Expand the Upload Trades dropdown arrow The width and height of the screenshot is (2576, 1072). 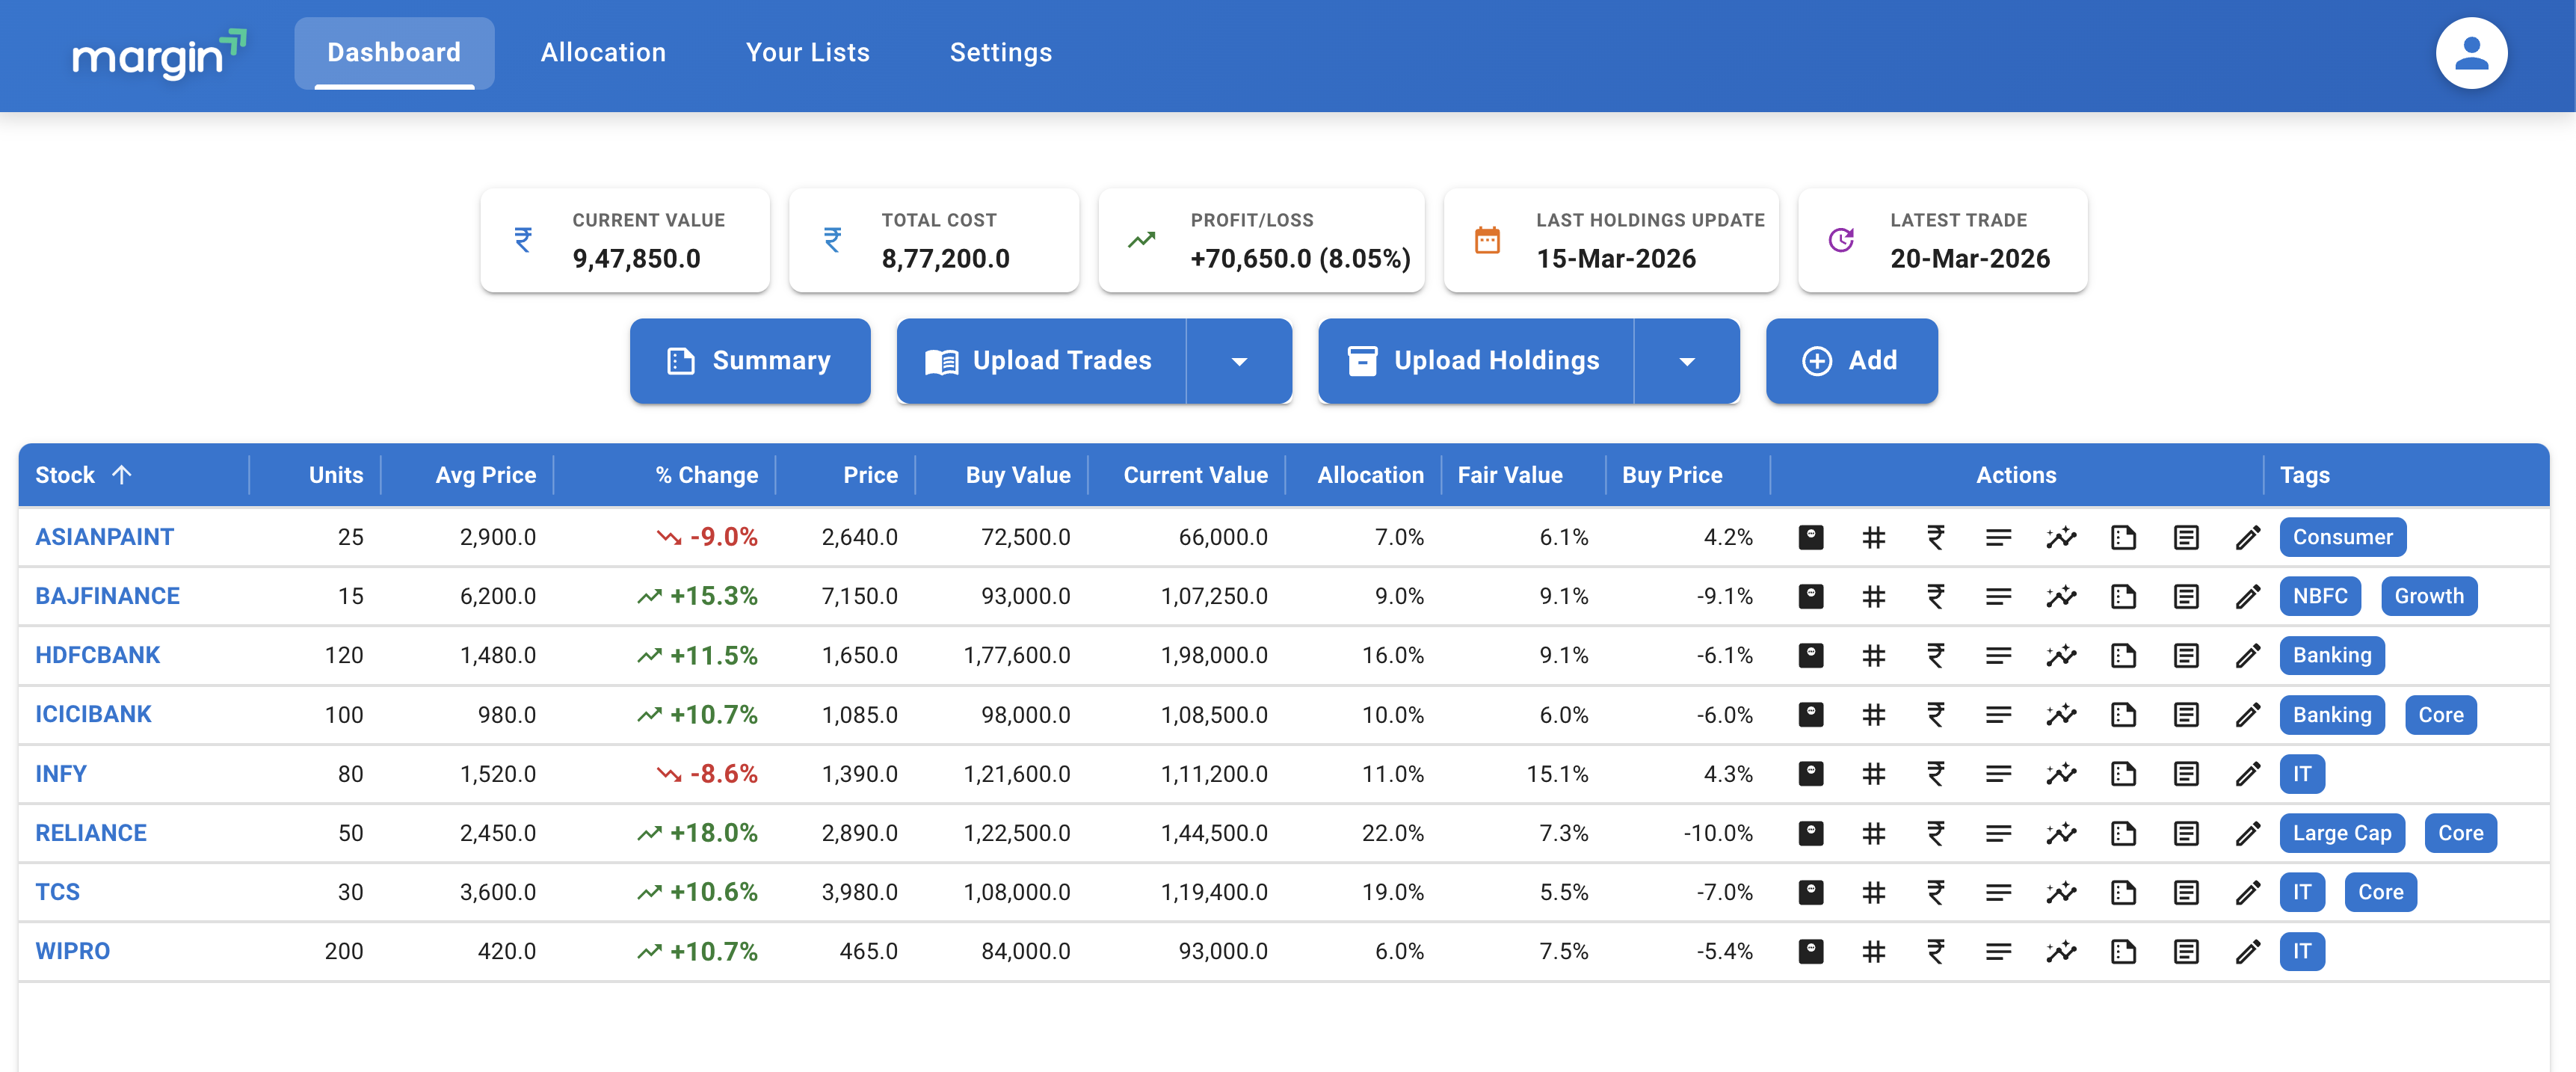(x=1240, y=361)
